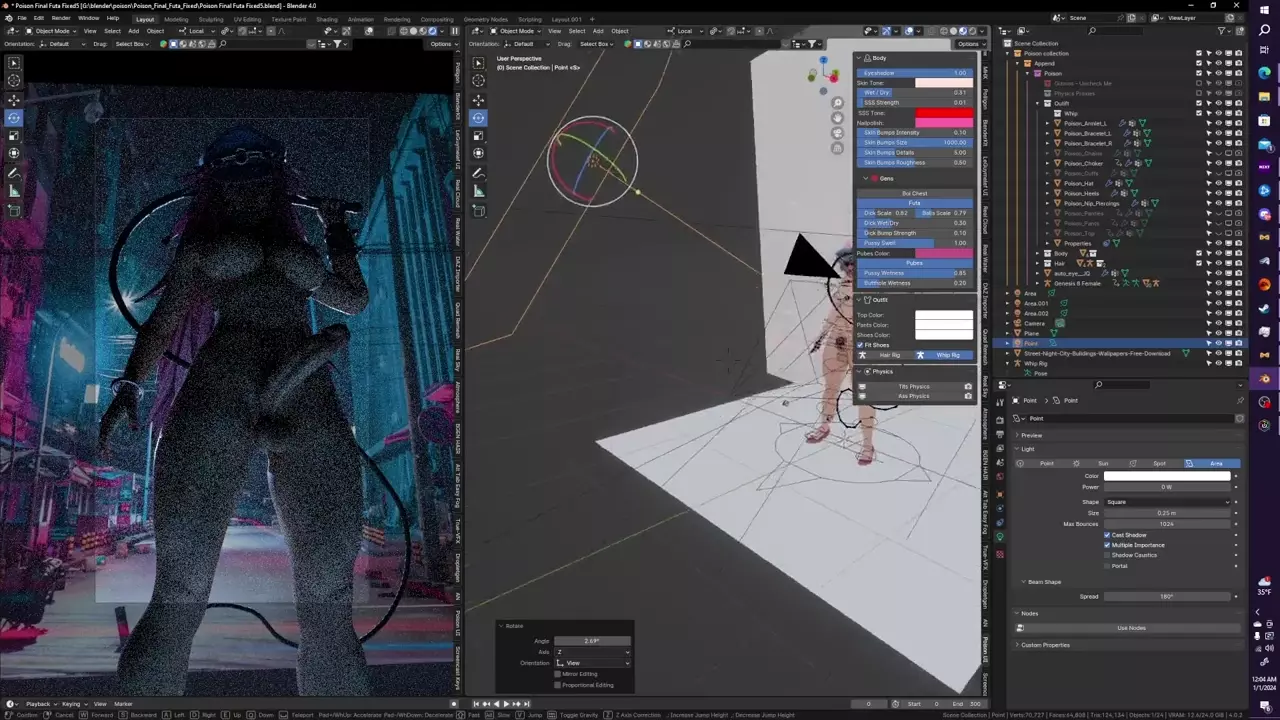Screen dimensions: 1280x720
Task: Click the Options button in left viewport
Action: pos(441,44)
